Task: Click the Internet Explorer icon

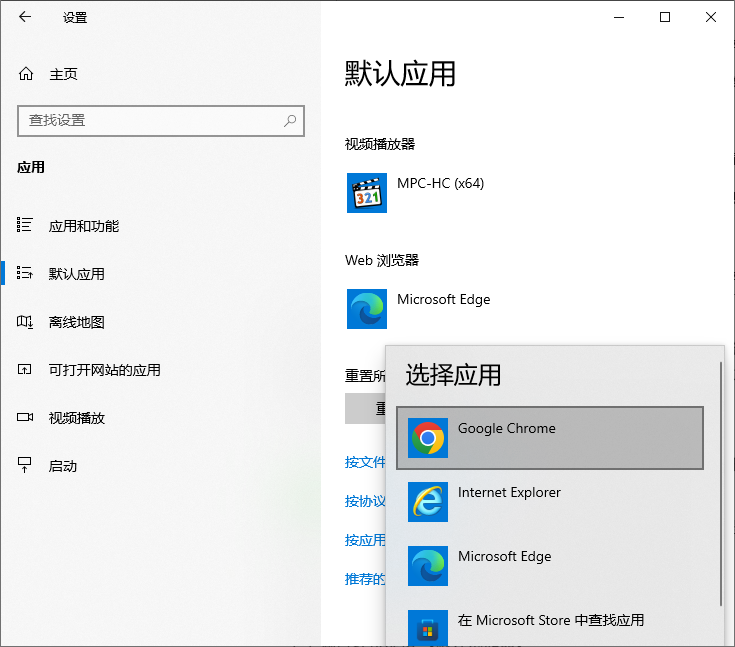Action: coord(428,502)
